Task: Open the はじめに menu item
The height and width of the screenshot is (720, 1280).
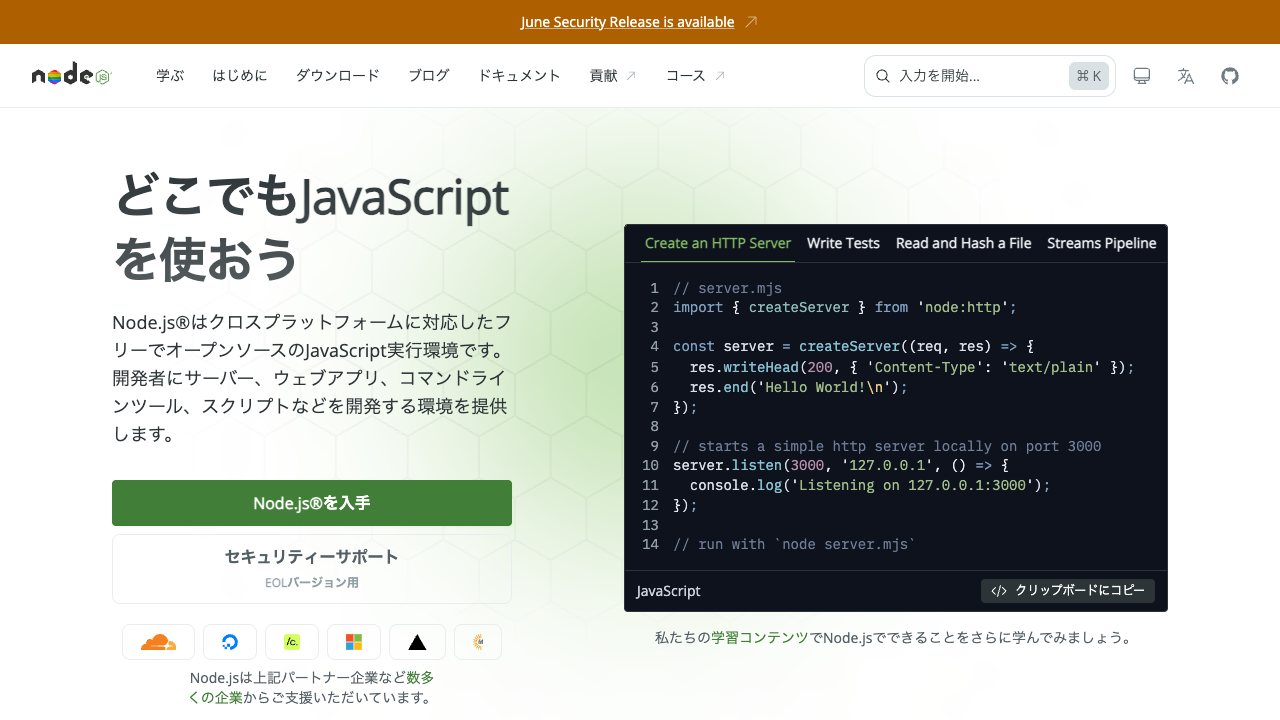Action: [x=240, y=76]
